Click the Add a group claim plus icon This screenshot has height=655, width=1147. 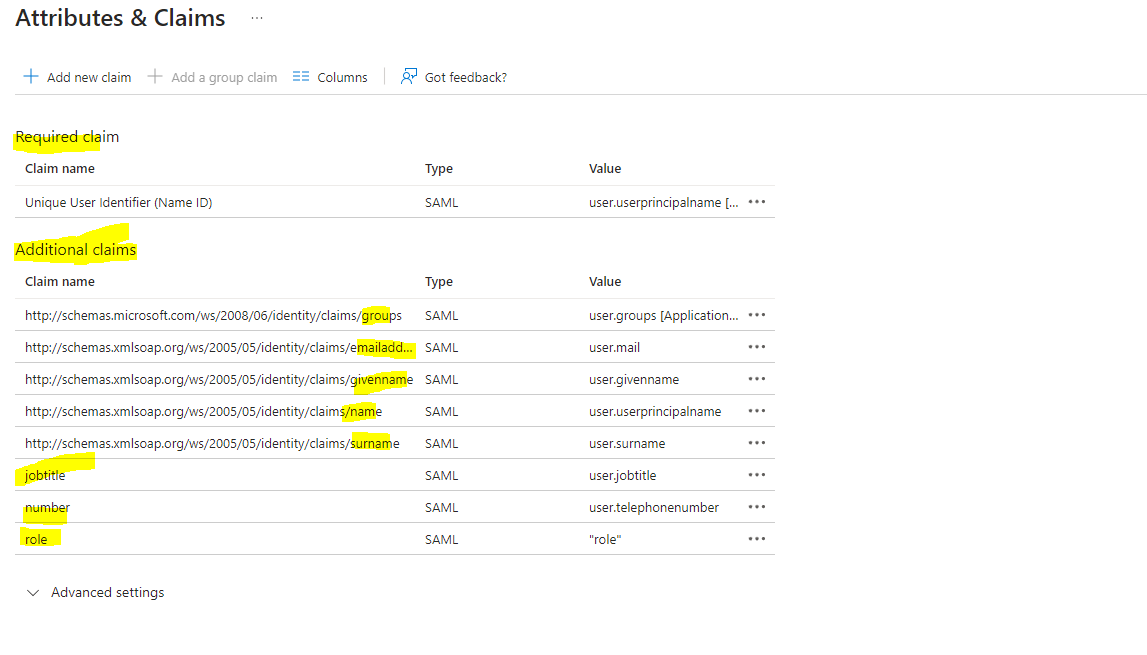154,76
